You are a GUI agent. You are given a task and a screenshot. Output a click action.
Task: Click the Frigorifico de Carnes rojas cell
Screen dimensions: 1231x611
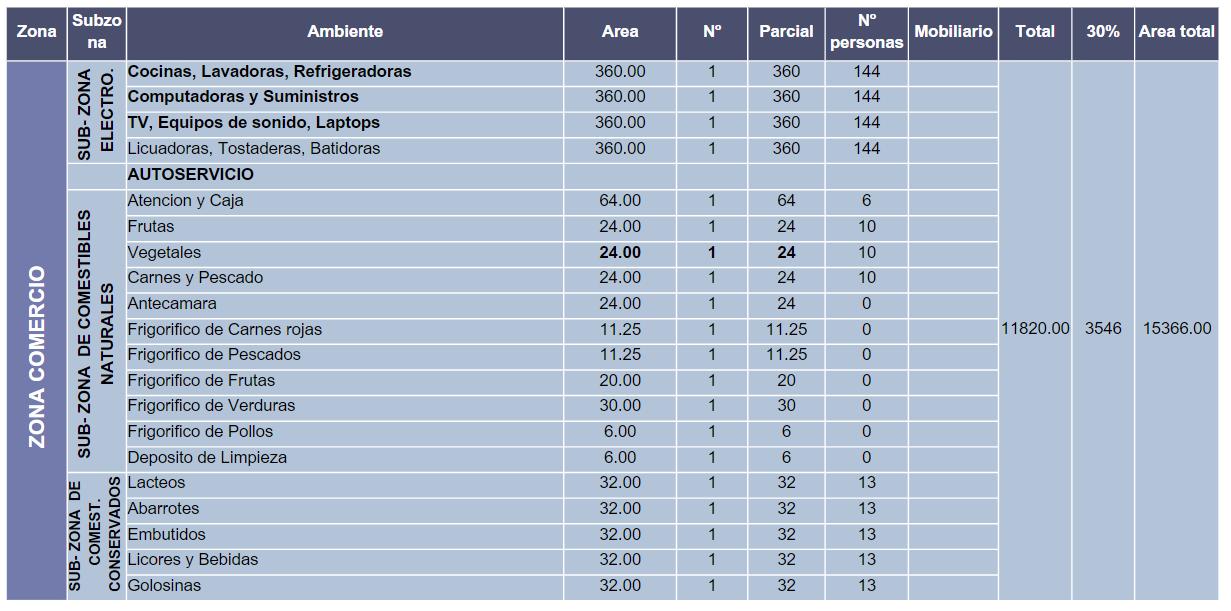pyautogui.click(x=345, y=330)
